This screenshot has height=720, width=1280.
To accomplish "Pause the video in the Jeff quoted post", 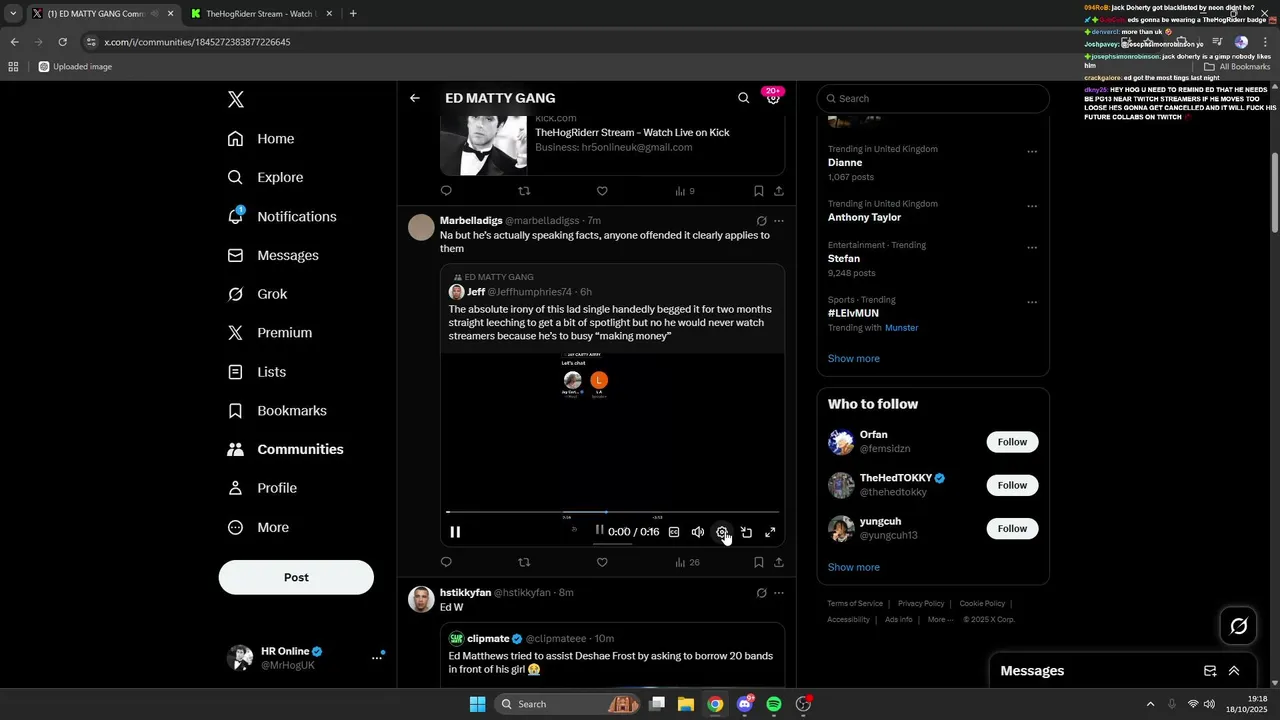I will point(455,532).
